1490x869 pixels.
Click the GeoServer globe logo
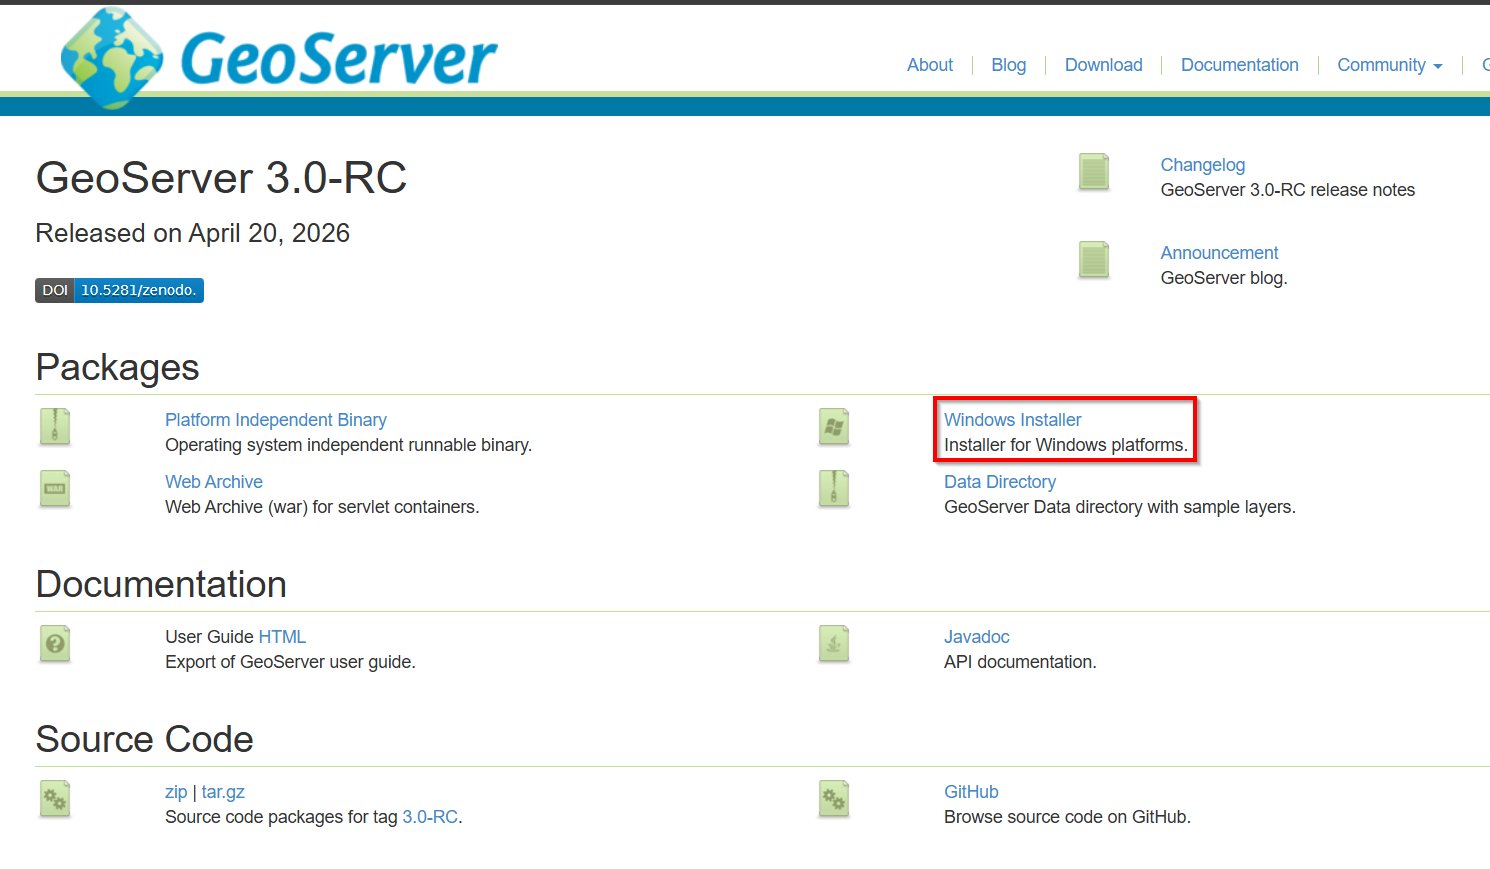click(x=111, y=58)
